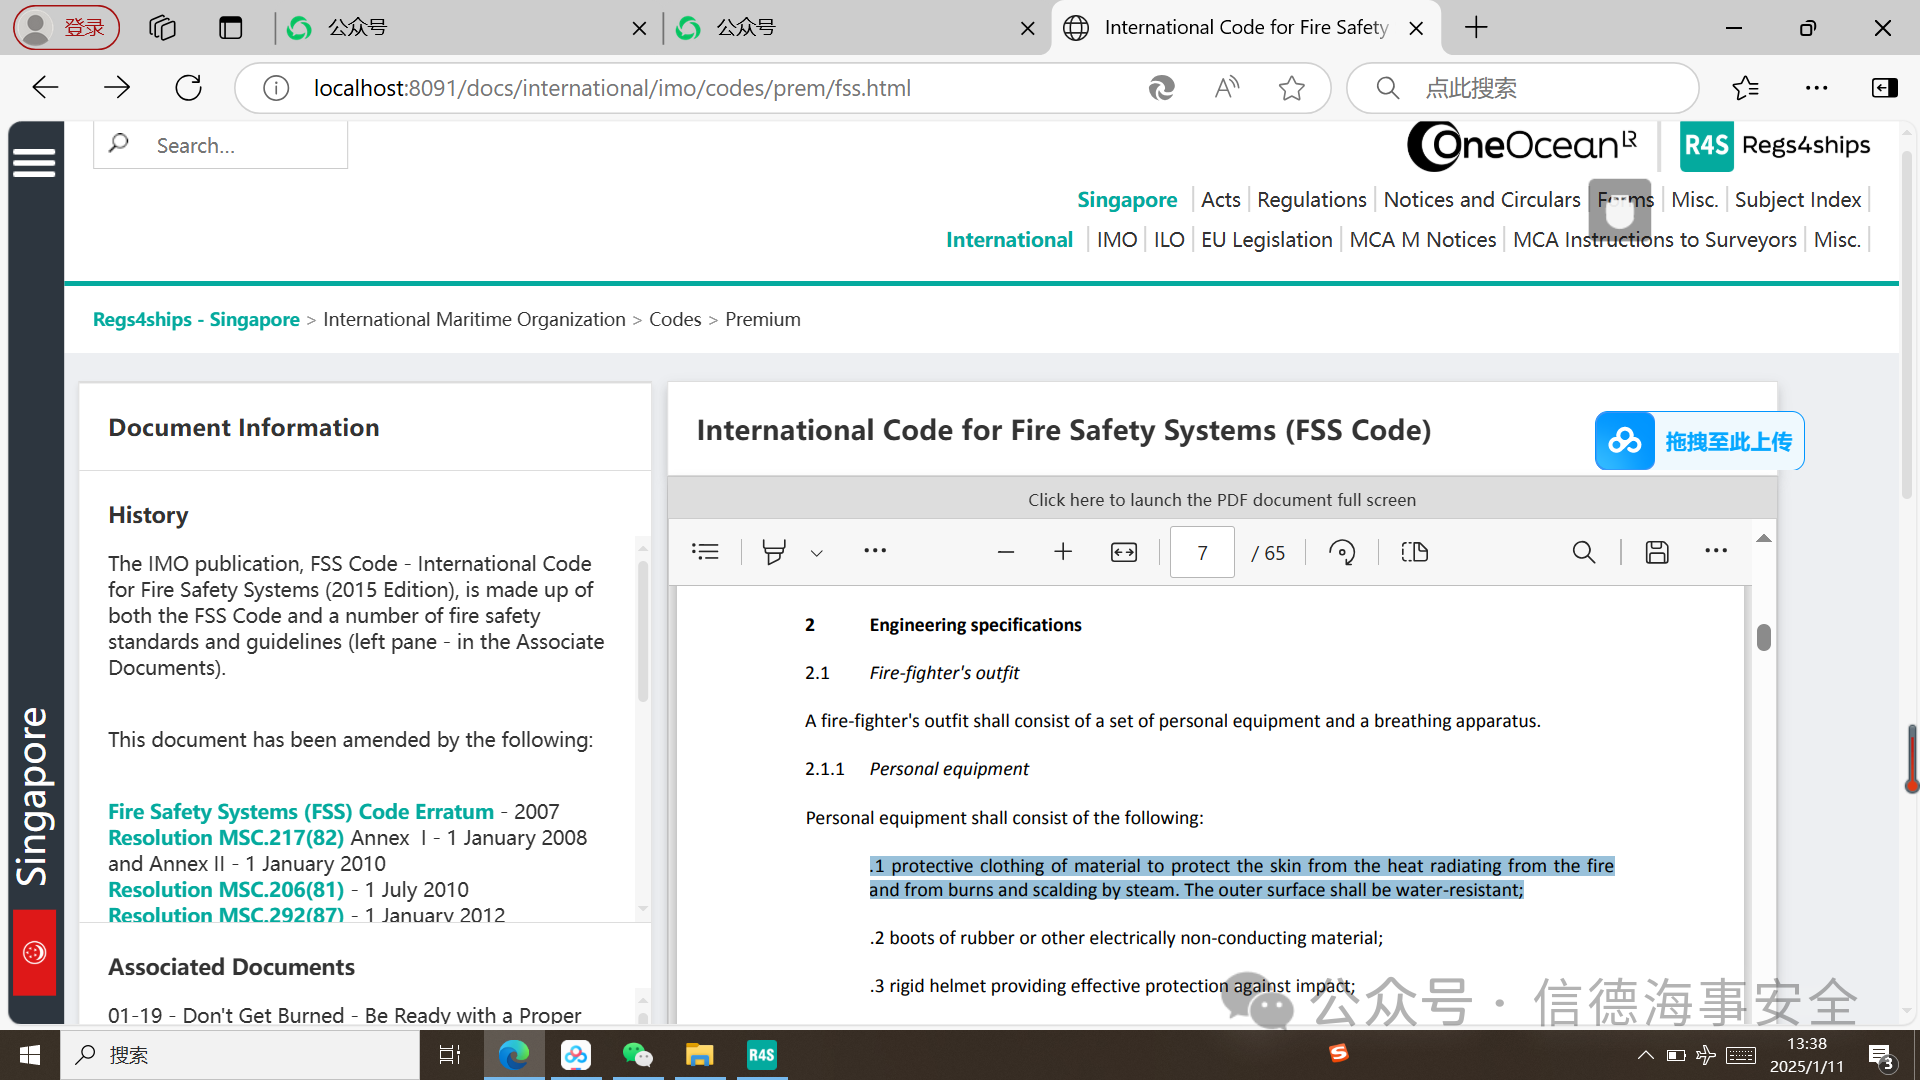The width and height of the screenshot is (1920, 1080).
Task: Click the Windows taskbar 搜索 box
Action: coord(240,1055)
